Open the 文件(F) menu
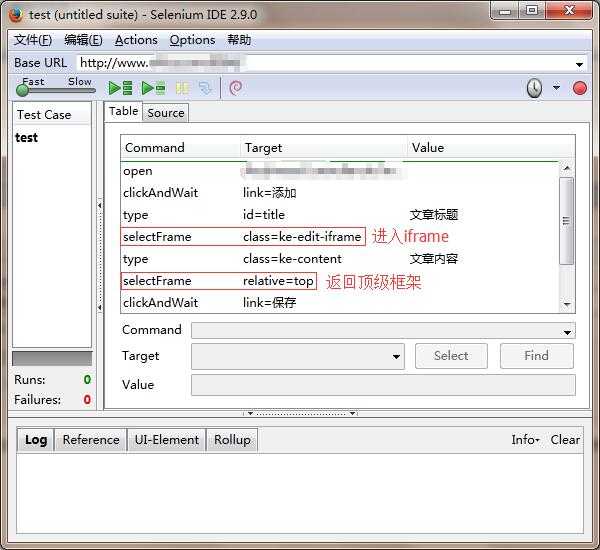 [33, 40]
